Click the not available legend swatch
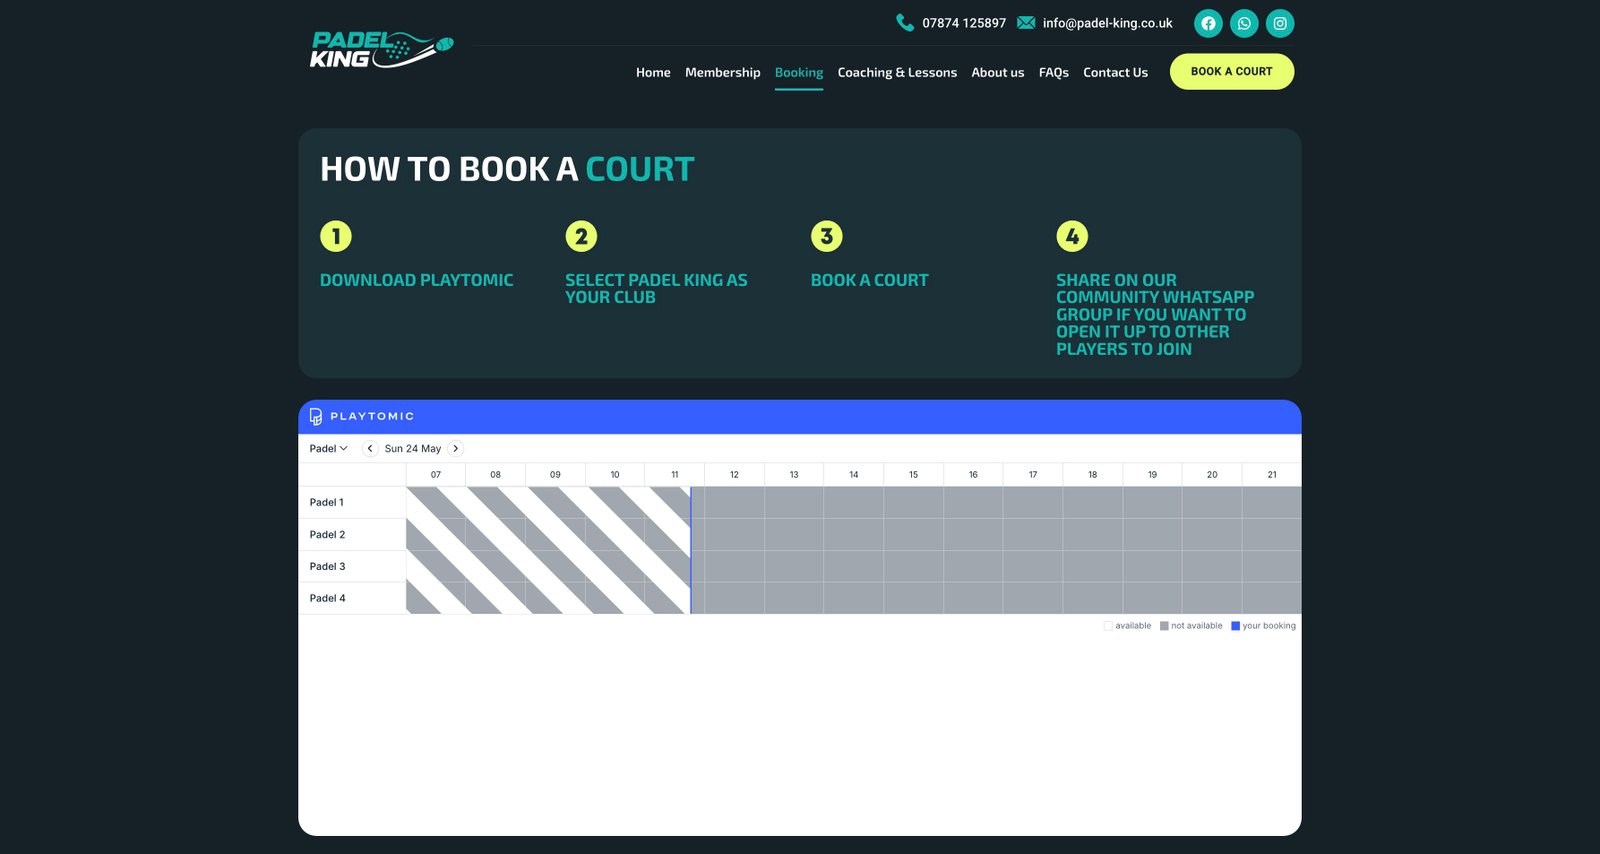 pos(1164,626)
